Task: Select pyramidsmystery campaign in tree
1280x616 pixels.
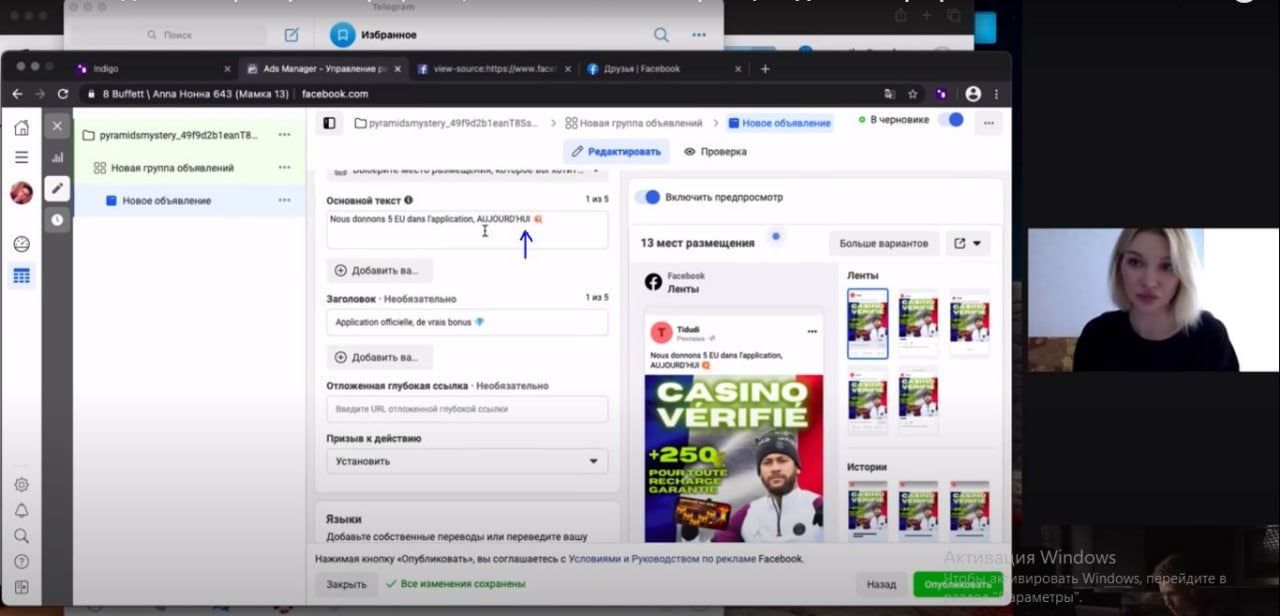Action: (x=189, y=135)
